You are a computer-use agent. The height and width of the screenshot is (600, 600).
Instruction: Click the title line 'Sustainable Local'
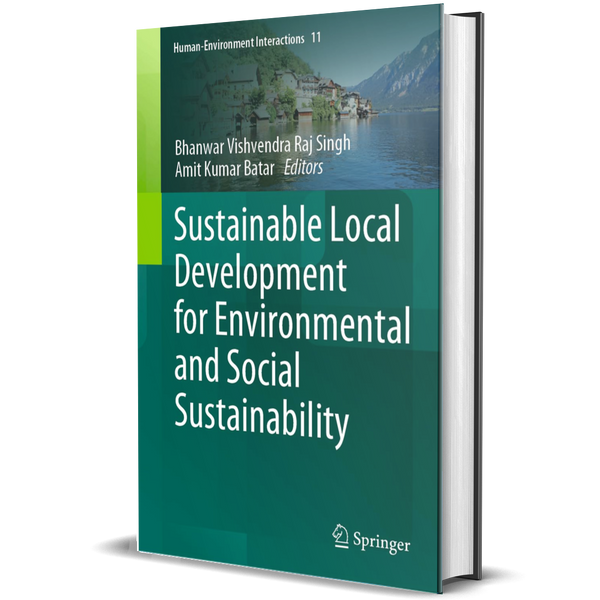(x=287, y=224)
